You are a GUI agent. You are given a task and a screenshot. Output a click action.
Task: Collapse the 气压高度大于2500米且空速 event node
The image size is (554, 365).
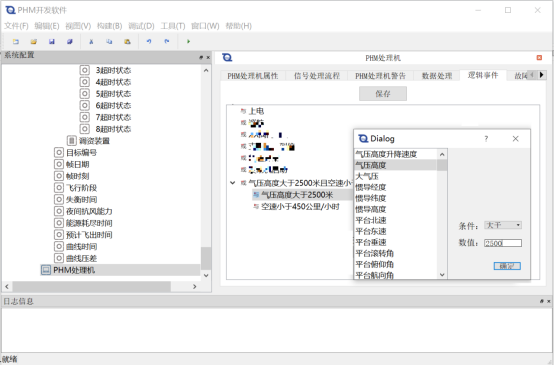click(232, 183)
